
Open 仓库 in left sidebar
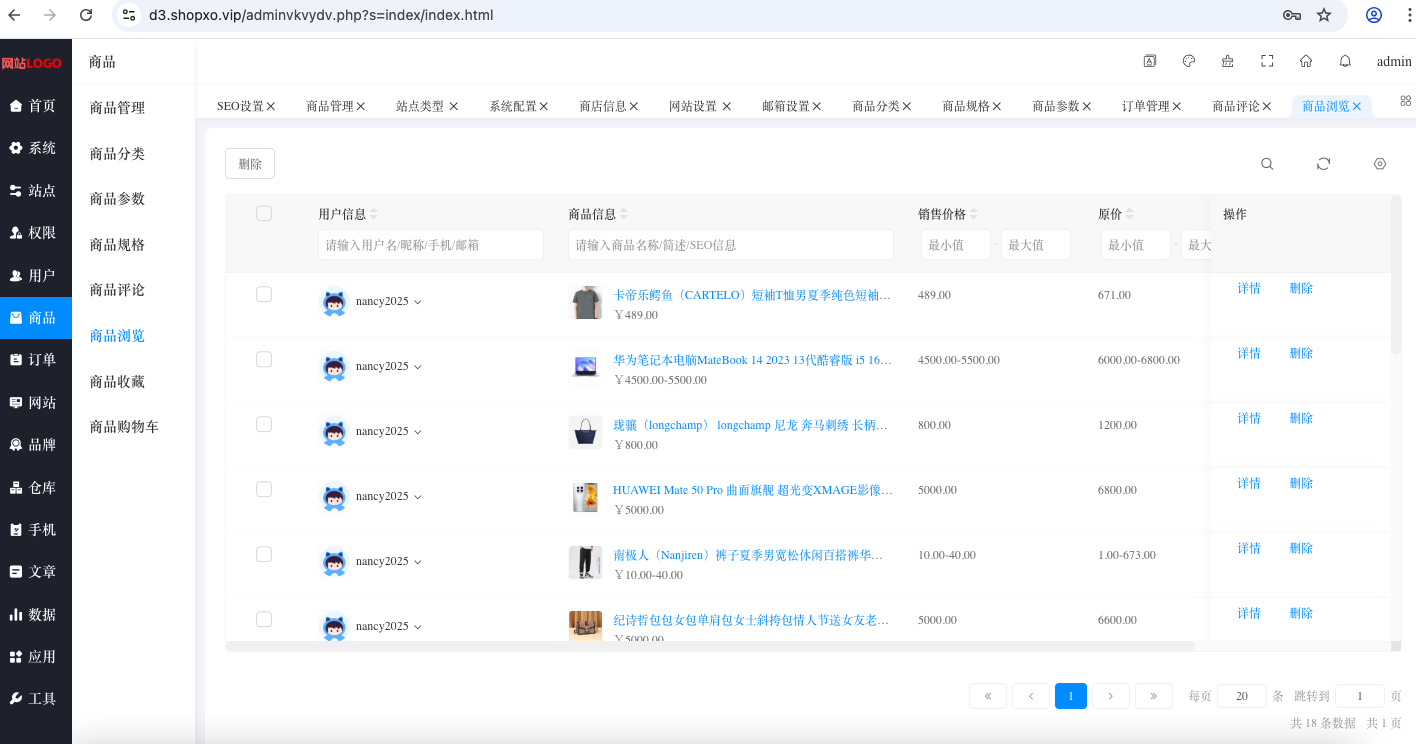tap(36, 488)
